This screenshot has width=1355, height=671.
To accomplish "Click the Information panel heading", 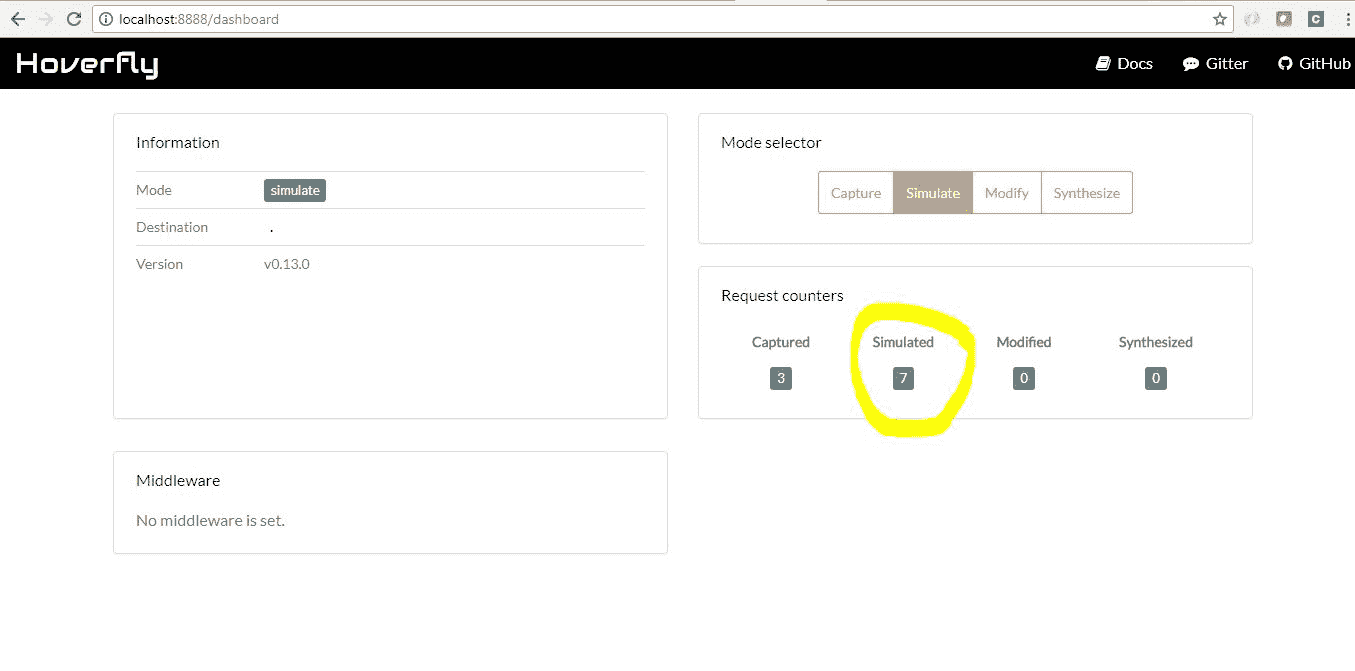I will click(178, 142).
